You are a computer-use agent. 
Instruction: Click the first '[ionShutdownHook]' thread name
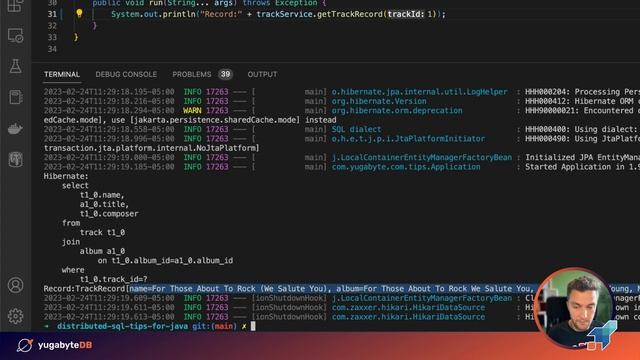click(289, 298)
